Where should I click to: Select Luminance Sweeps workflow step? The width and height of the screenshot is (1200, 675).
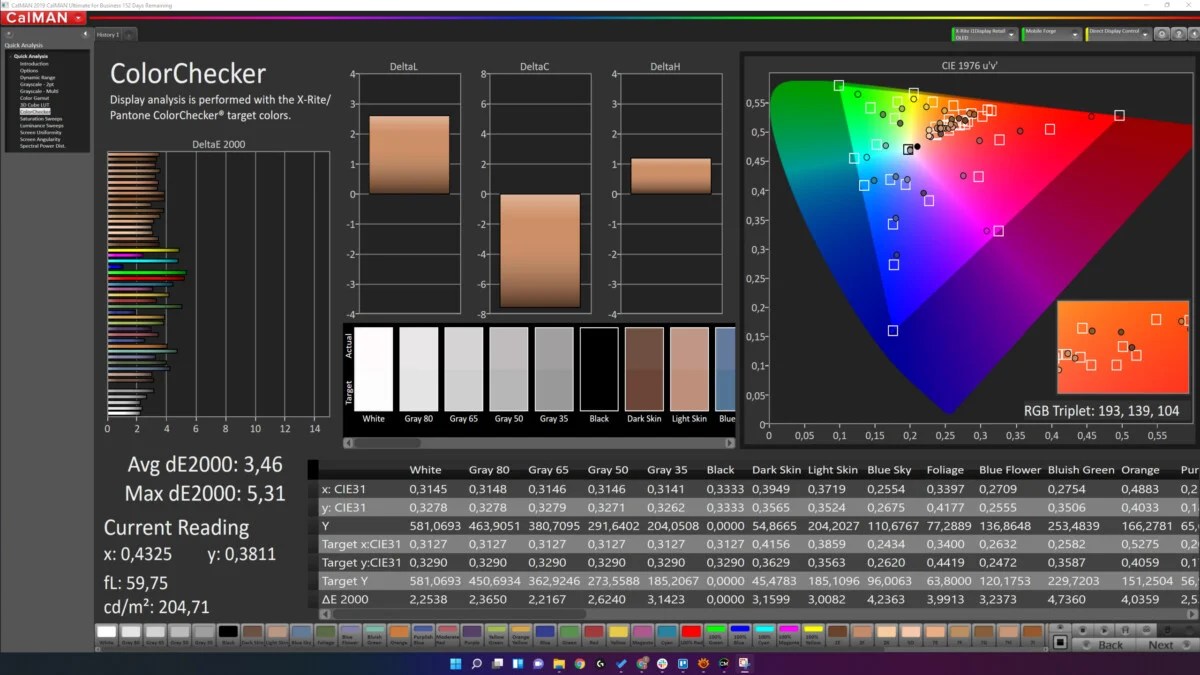(41, 126)
